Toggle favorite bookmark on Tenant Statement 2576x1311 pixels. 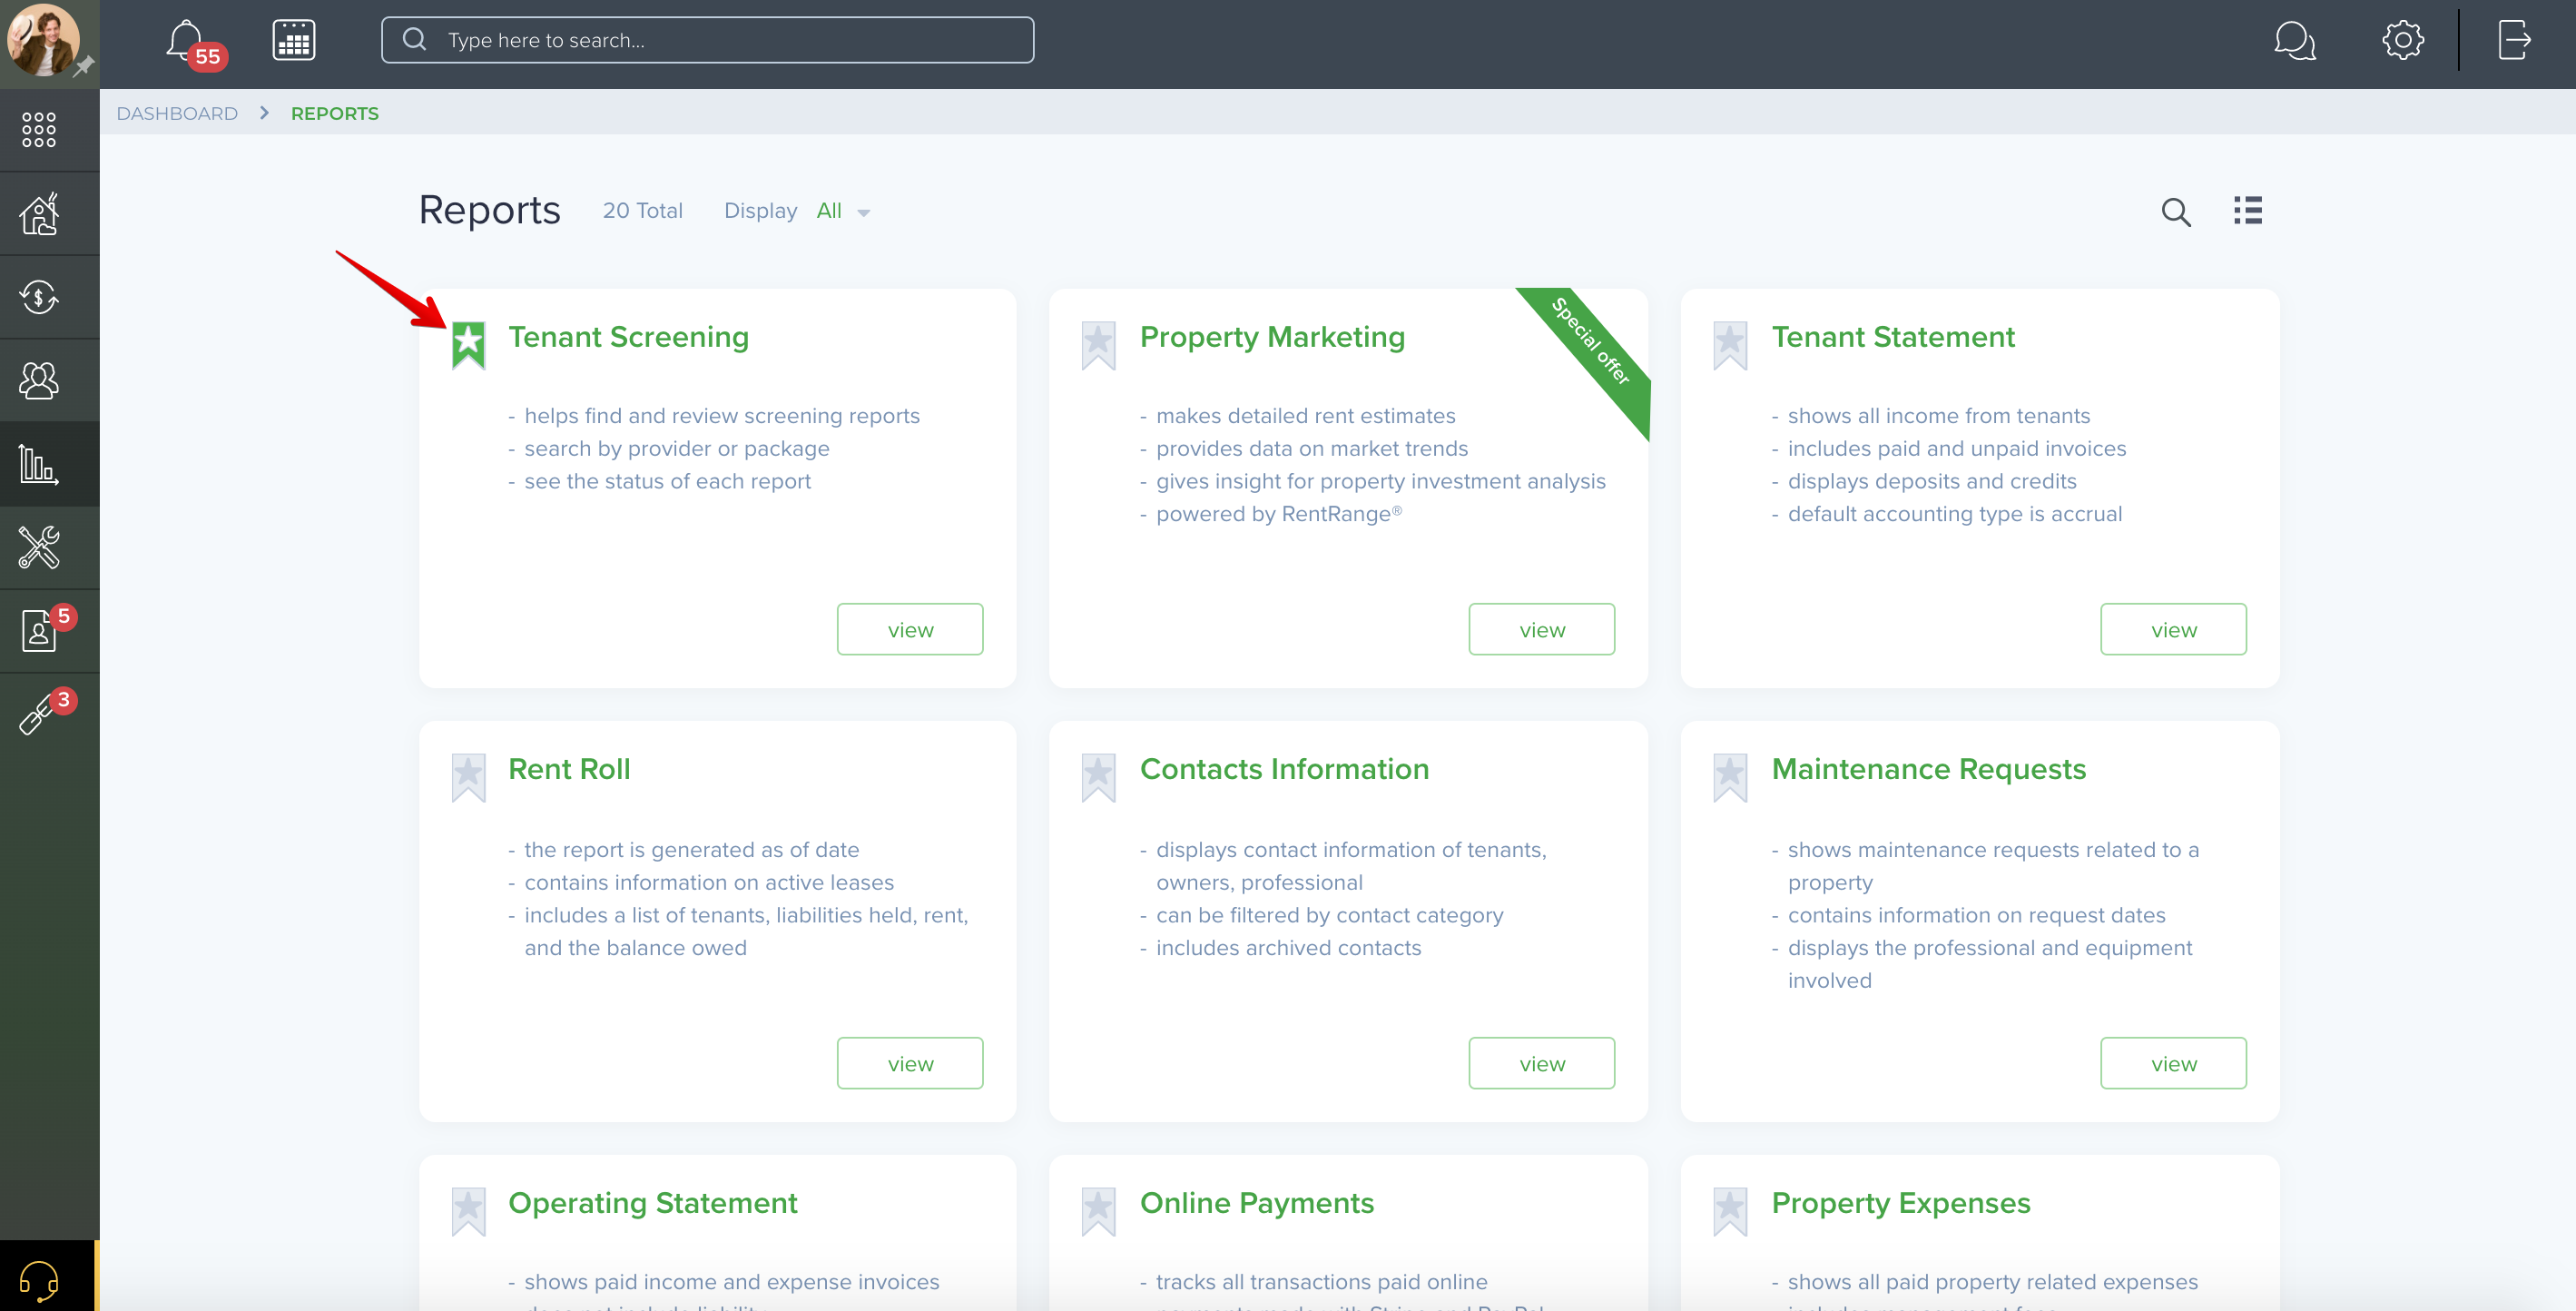1730,345
